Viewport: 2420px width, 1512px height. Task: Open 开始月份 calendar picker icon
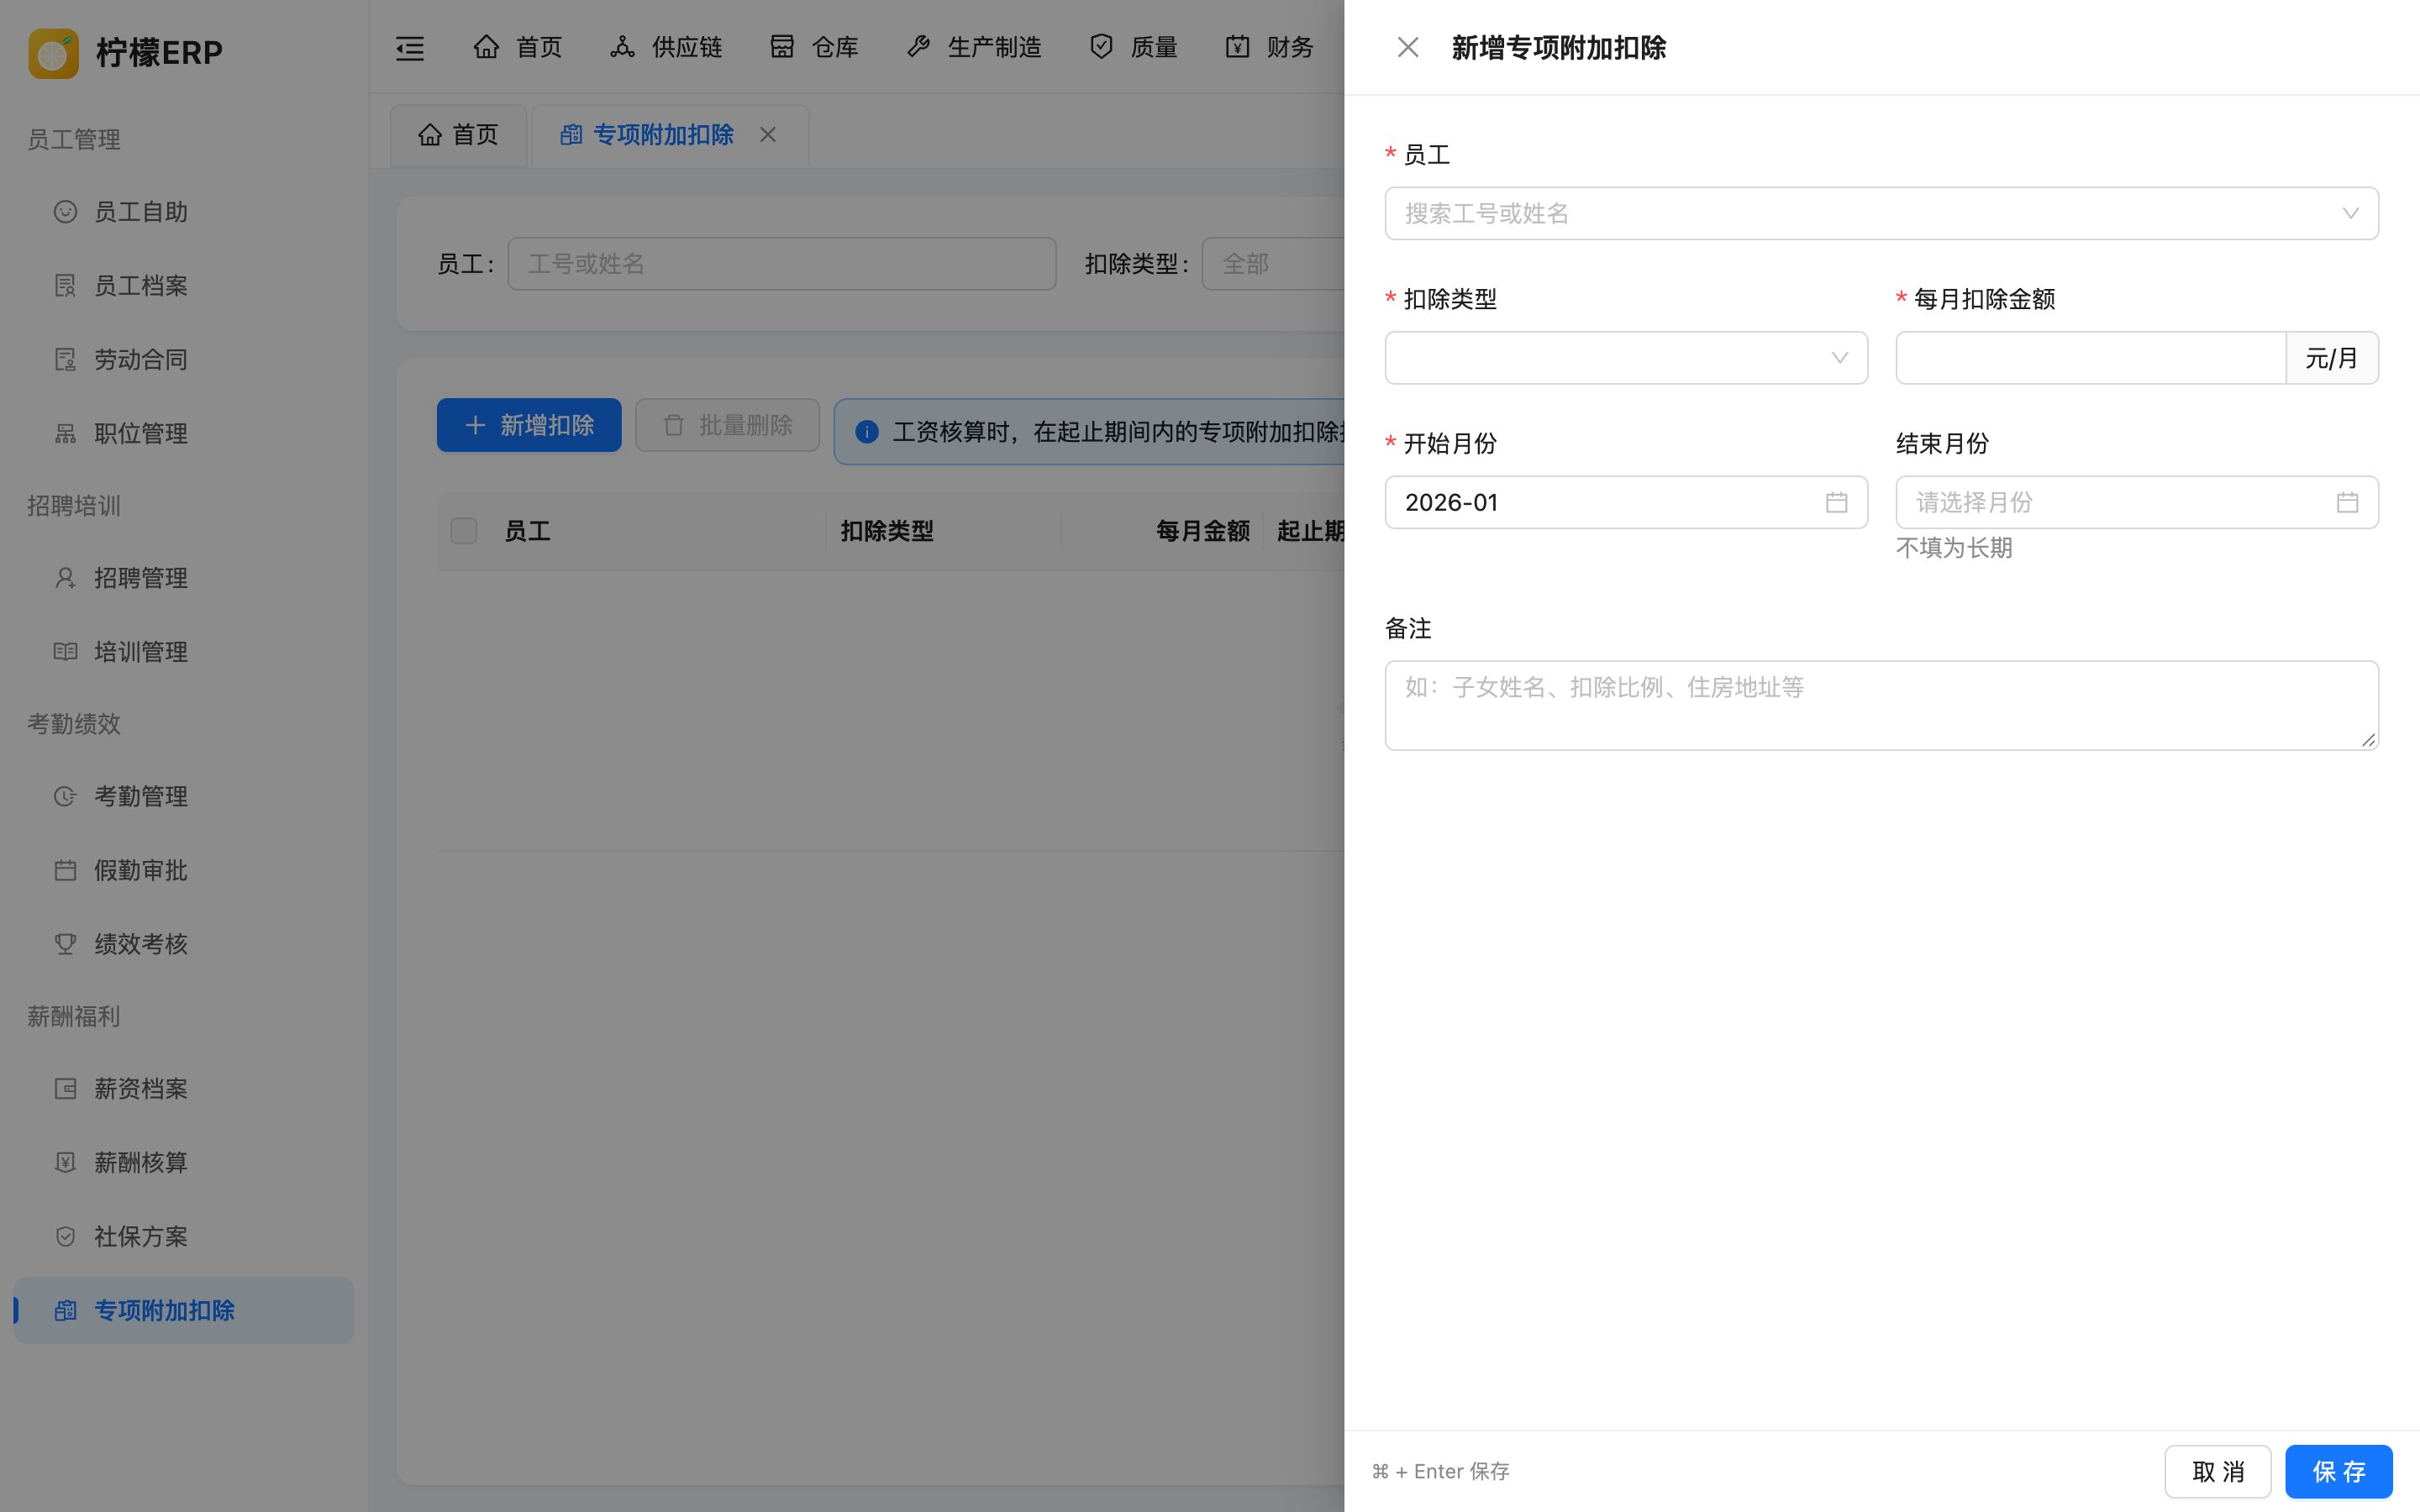(1836, 502)
